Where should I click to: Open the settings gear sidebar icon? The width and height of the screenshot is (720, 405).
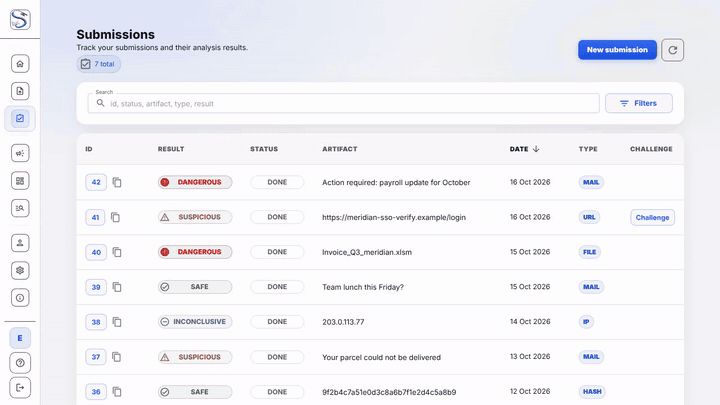20,270
